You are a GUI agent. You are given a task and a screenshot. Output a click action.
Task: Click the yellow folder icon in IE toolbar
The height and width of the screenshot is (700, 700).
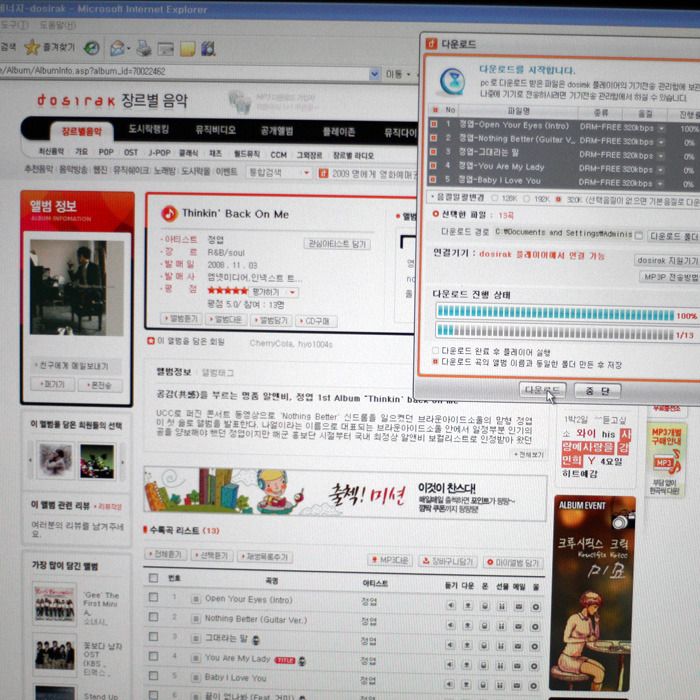[188, 49]
